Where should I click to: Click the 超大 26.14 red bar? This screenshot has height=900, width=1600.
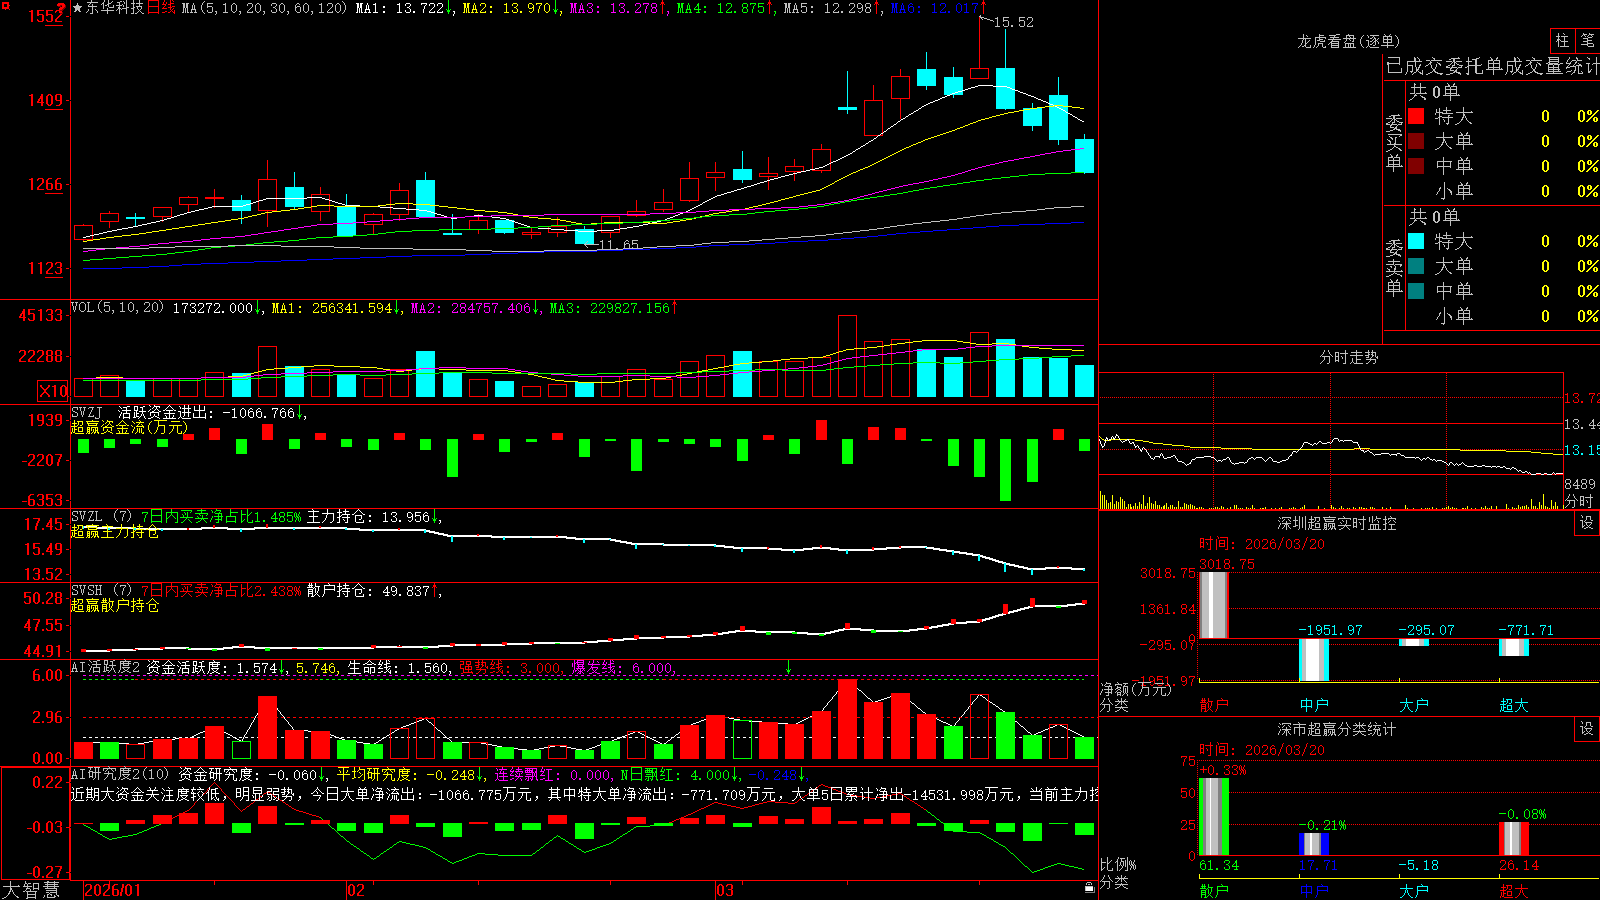[1514, 839]
